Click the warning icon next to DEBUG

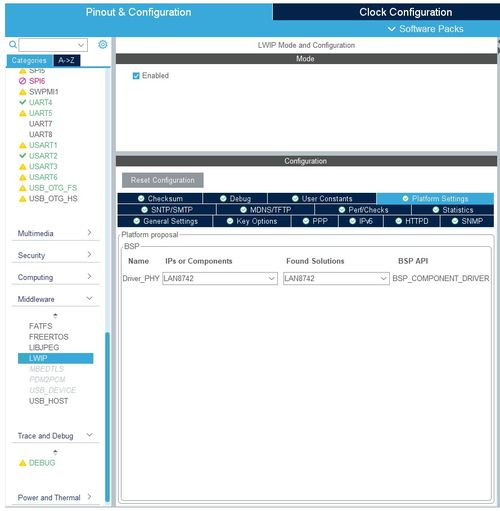click(22, 463)
